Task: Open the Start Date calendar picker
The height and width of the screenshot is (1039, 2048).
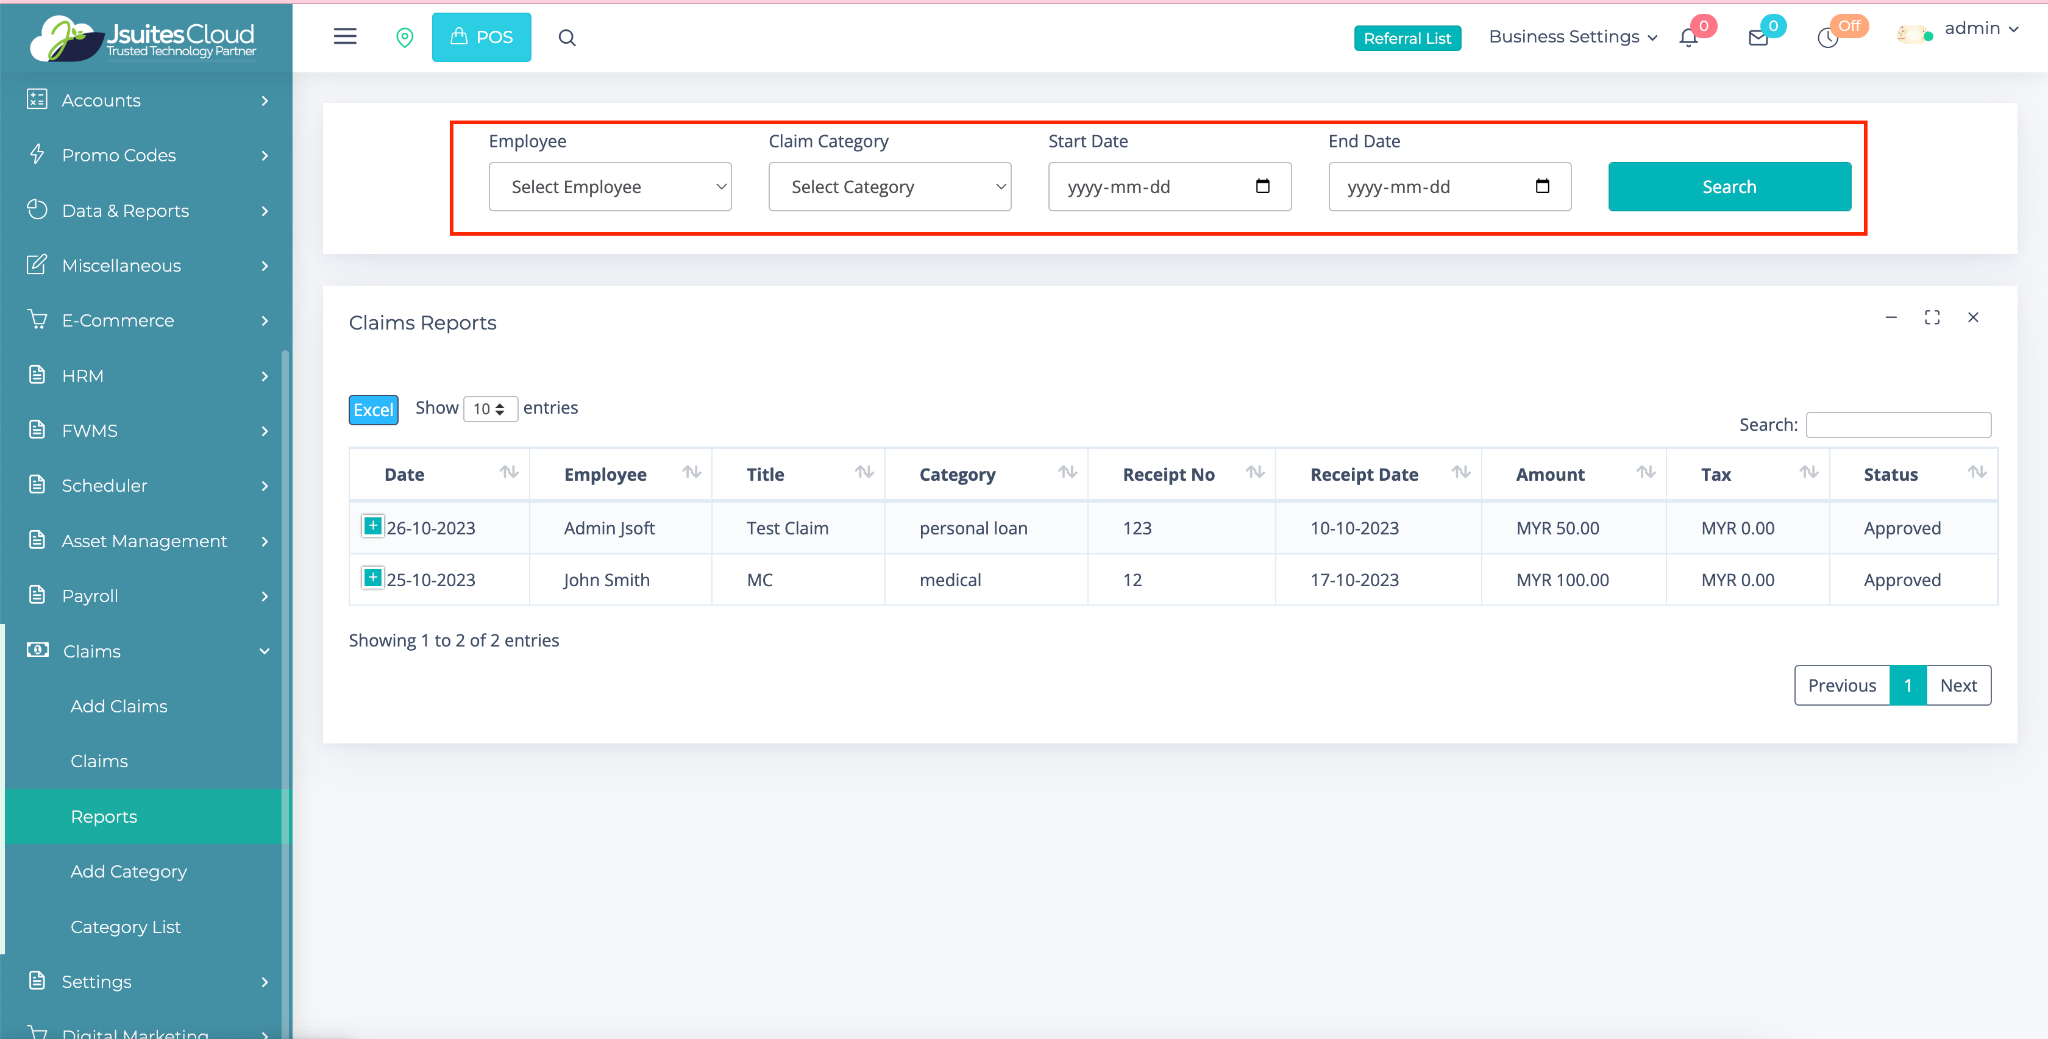Action: coord(1262,186)
